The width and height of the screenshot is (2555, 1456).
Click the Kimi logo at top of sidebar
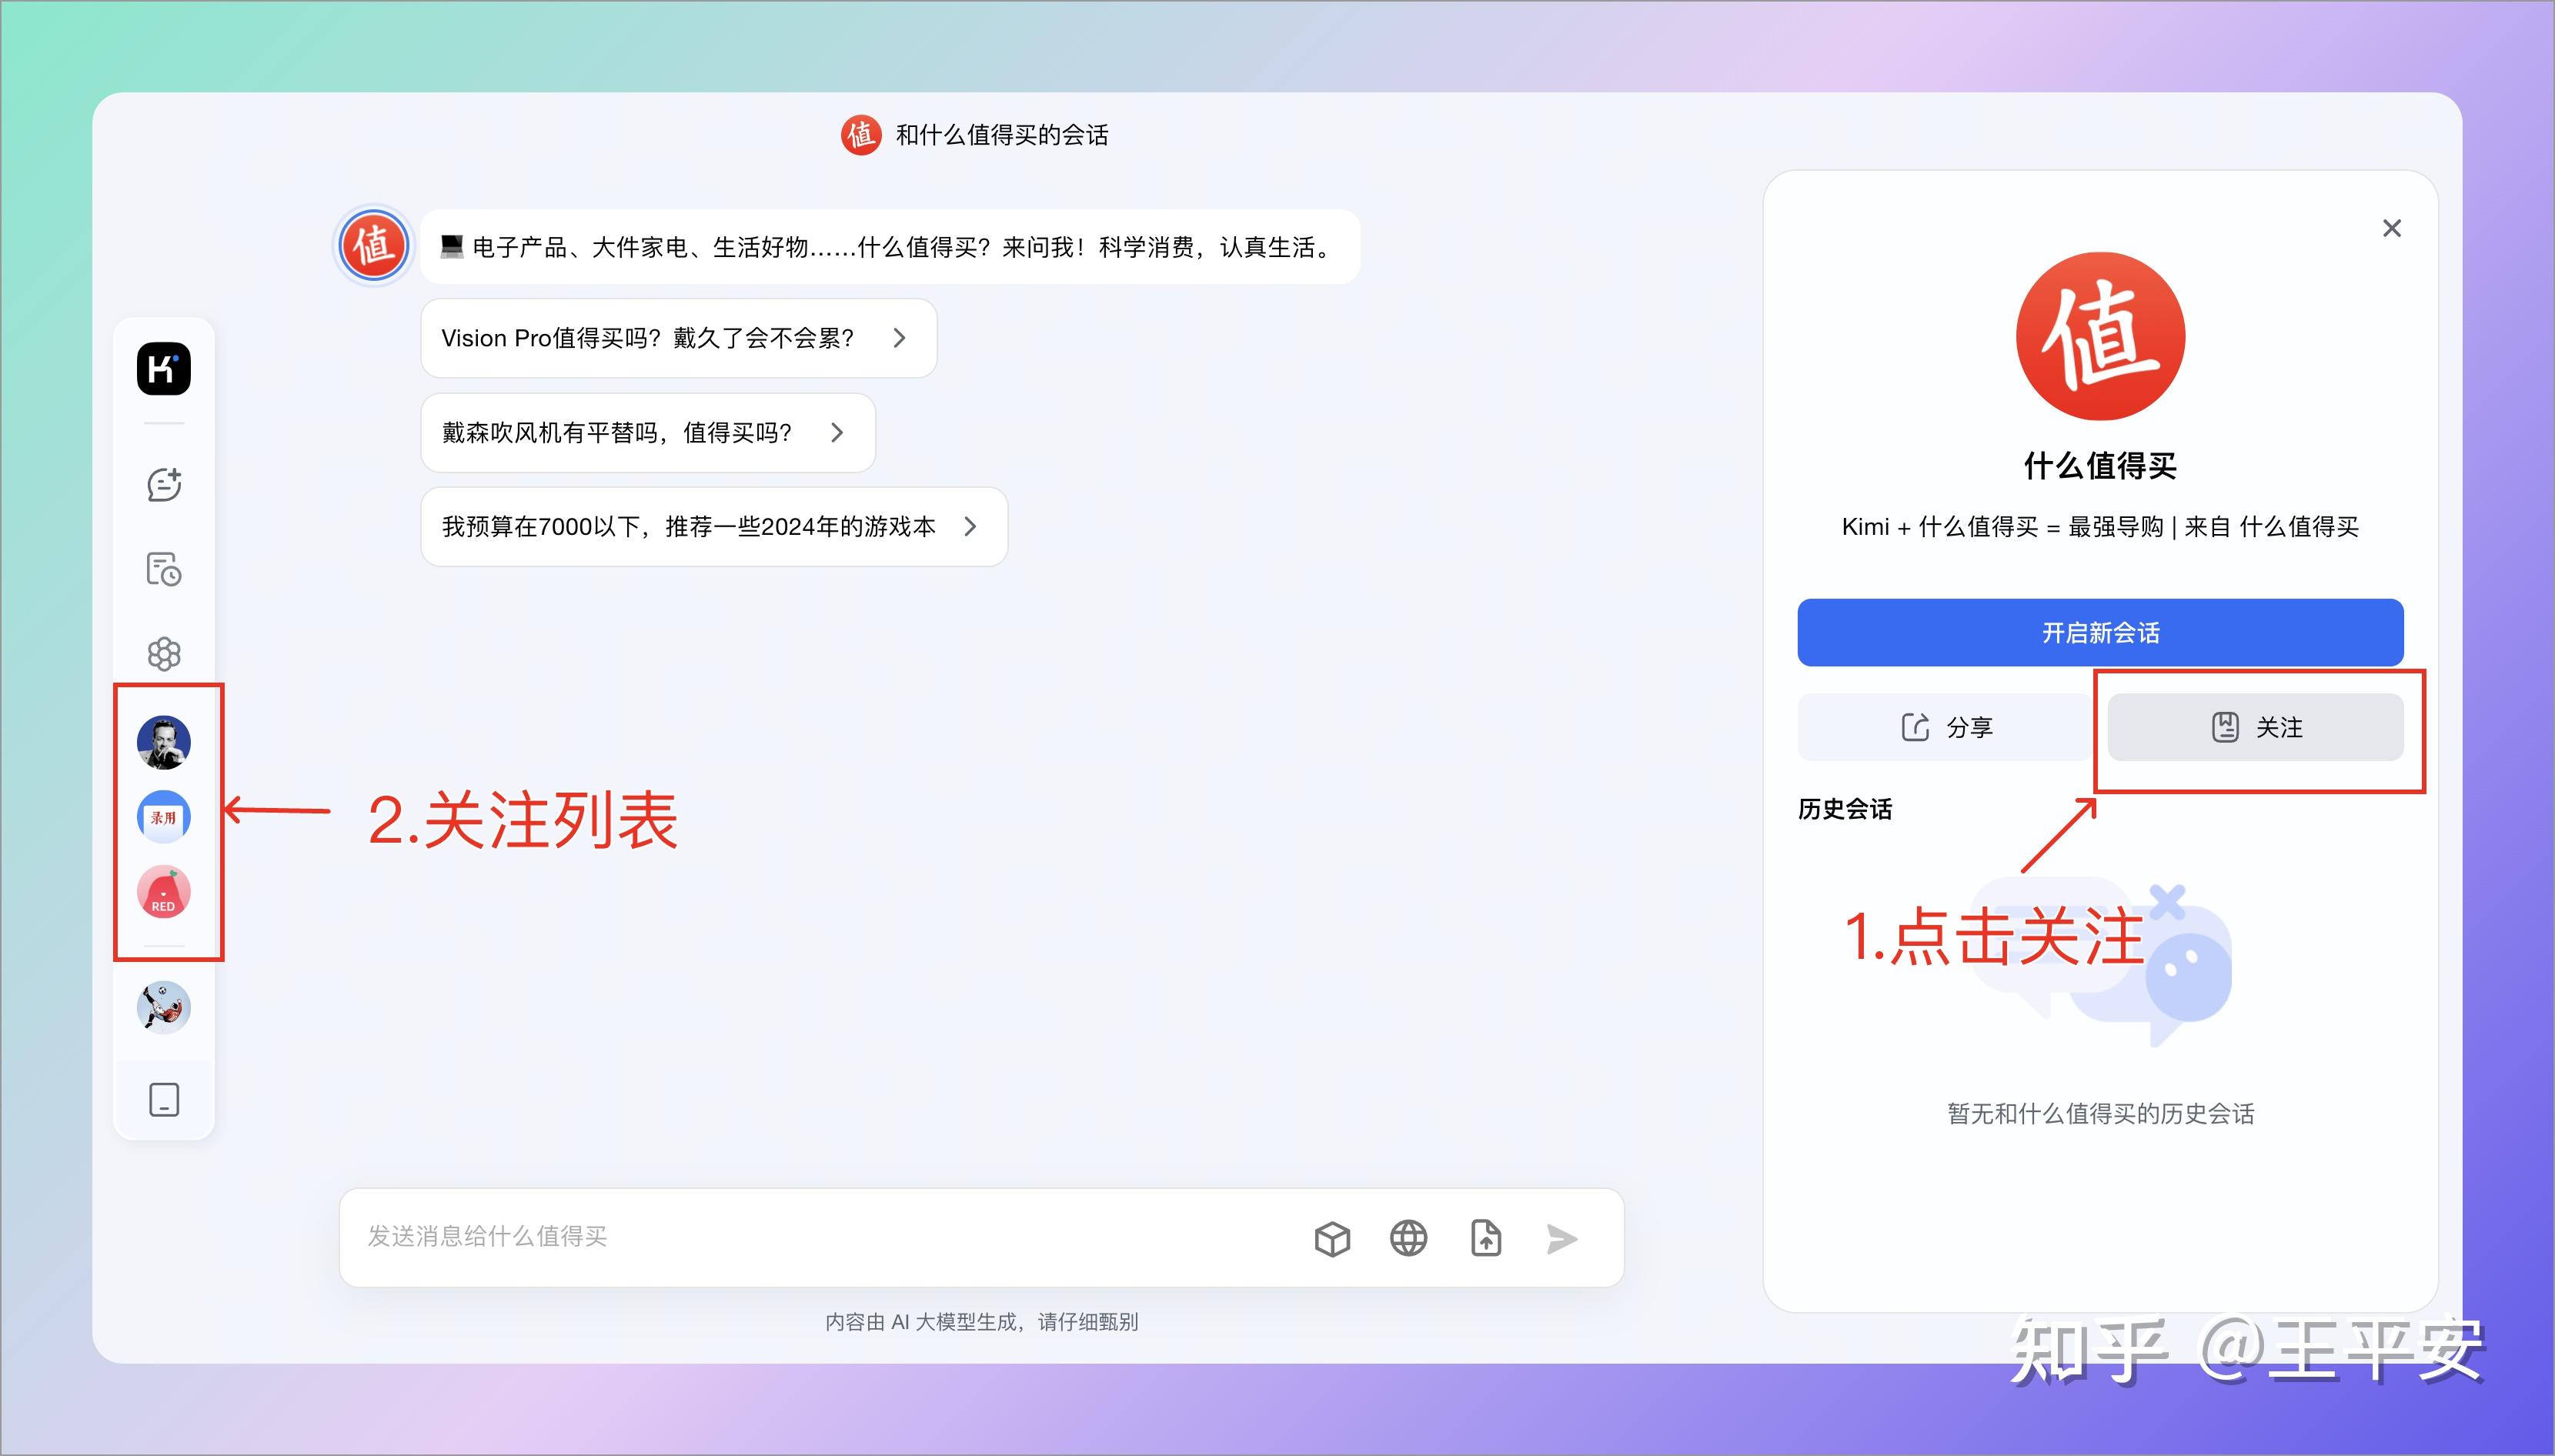pyautogui.click(x=163, y=369)
